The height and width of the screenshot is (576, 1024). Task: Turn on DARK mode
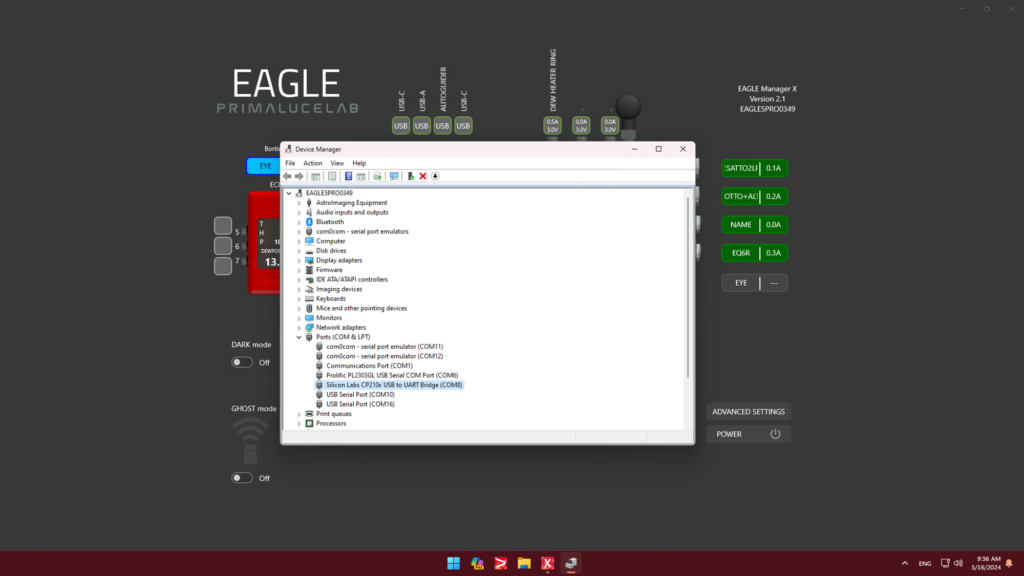[241, 361]
